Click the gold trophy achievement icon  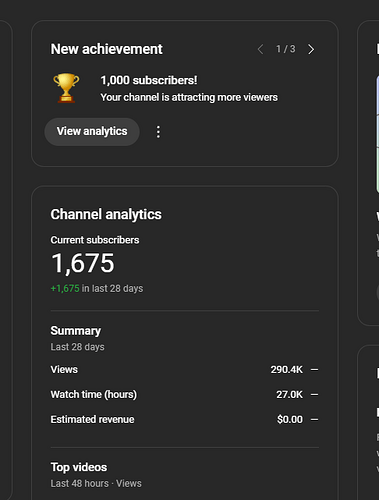coord(66,88)
